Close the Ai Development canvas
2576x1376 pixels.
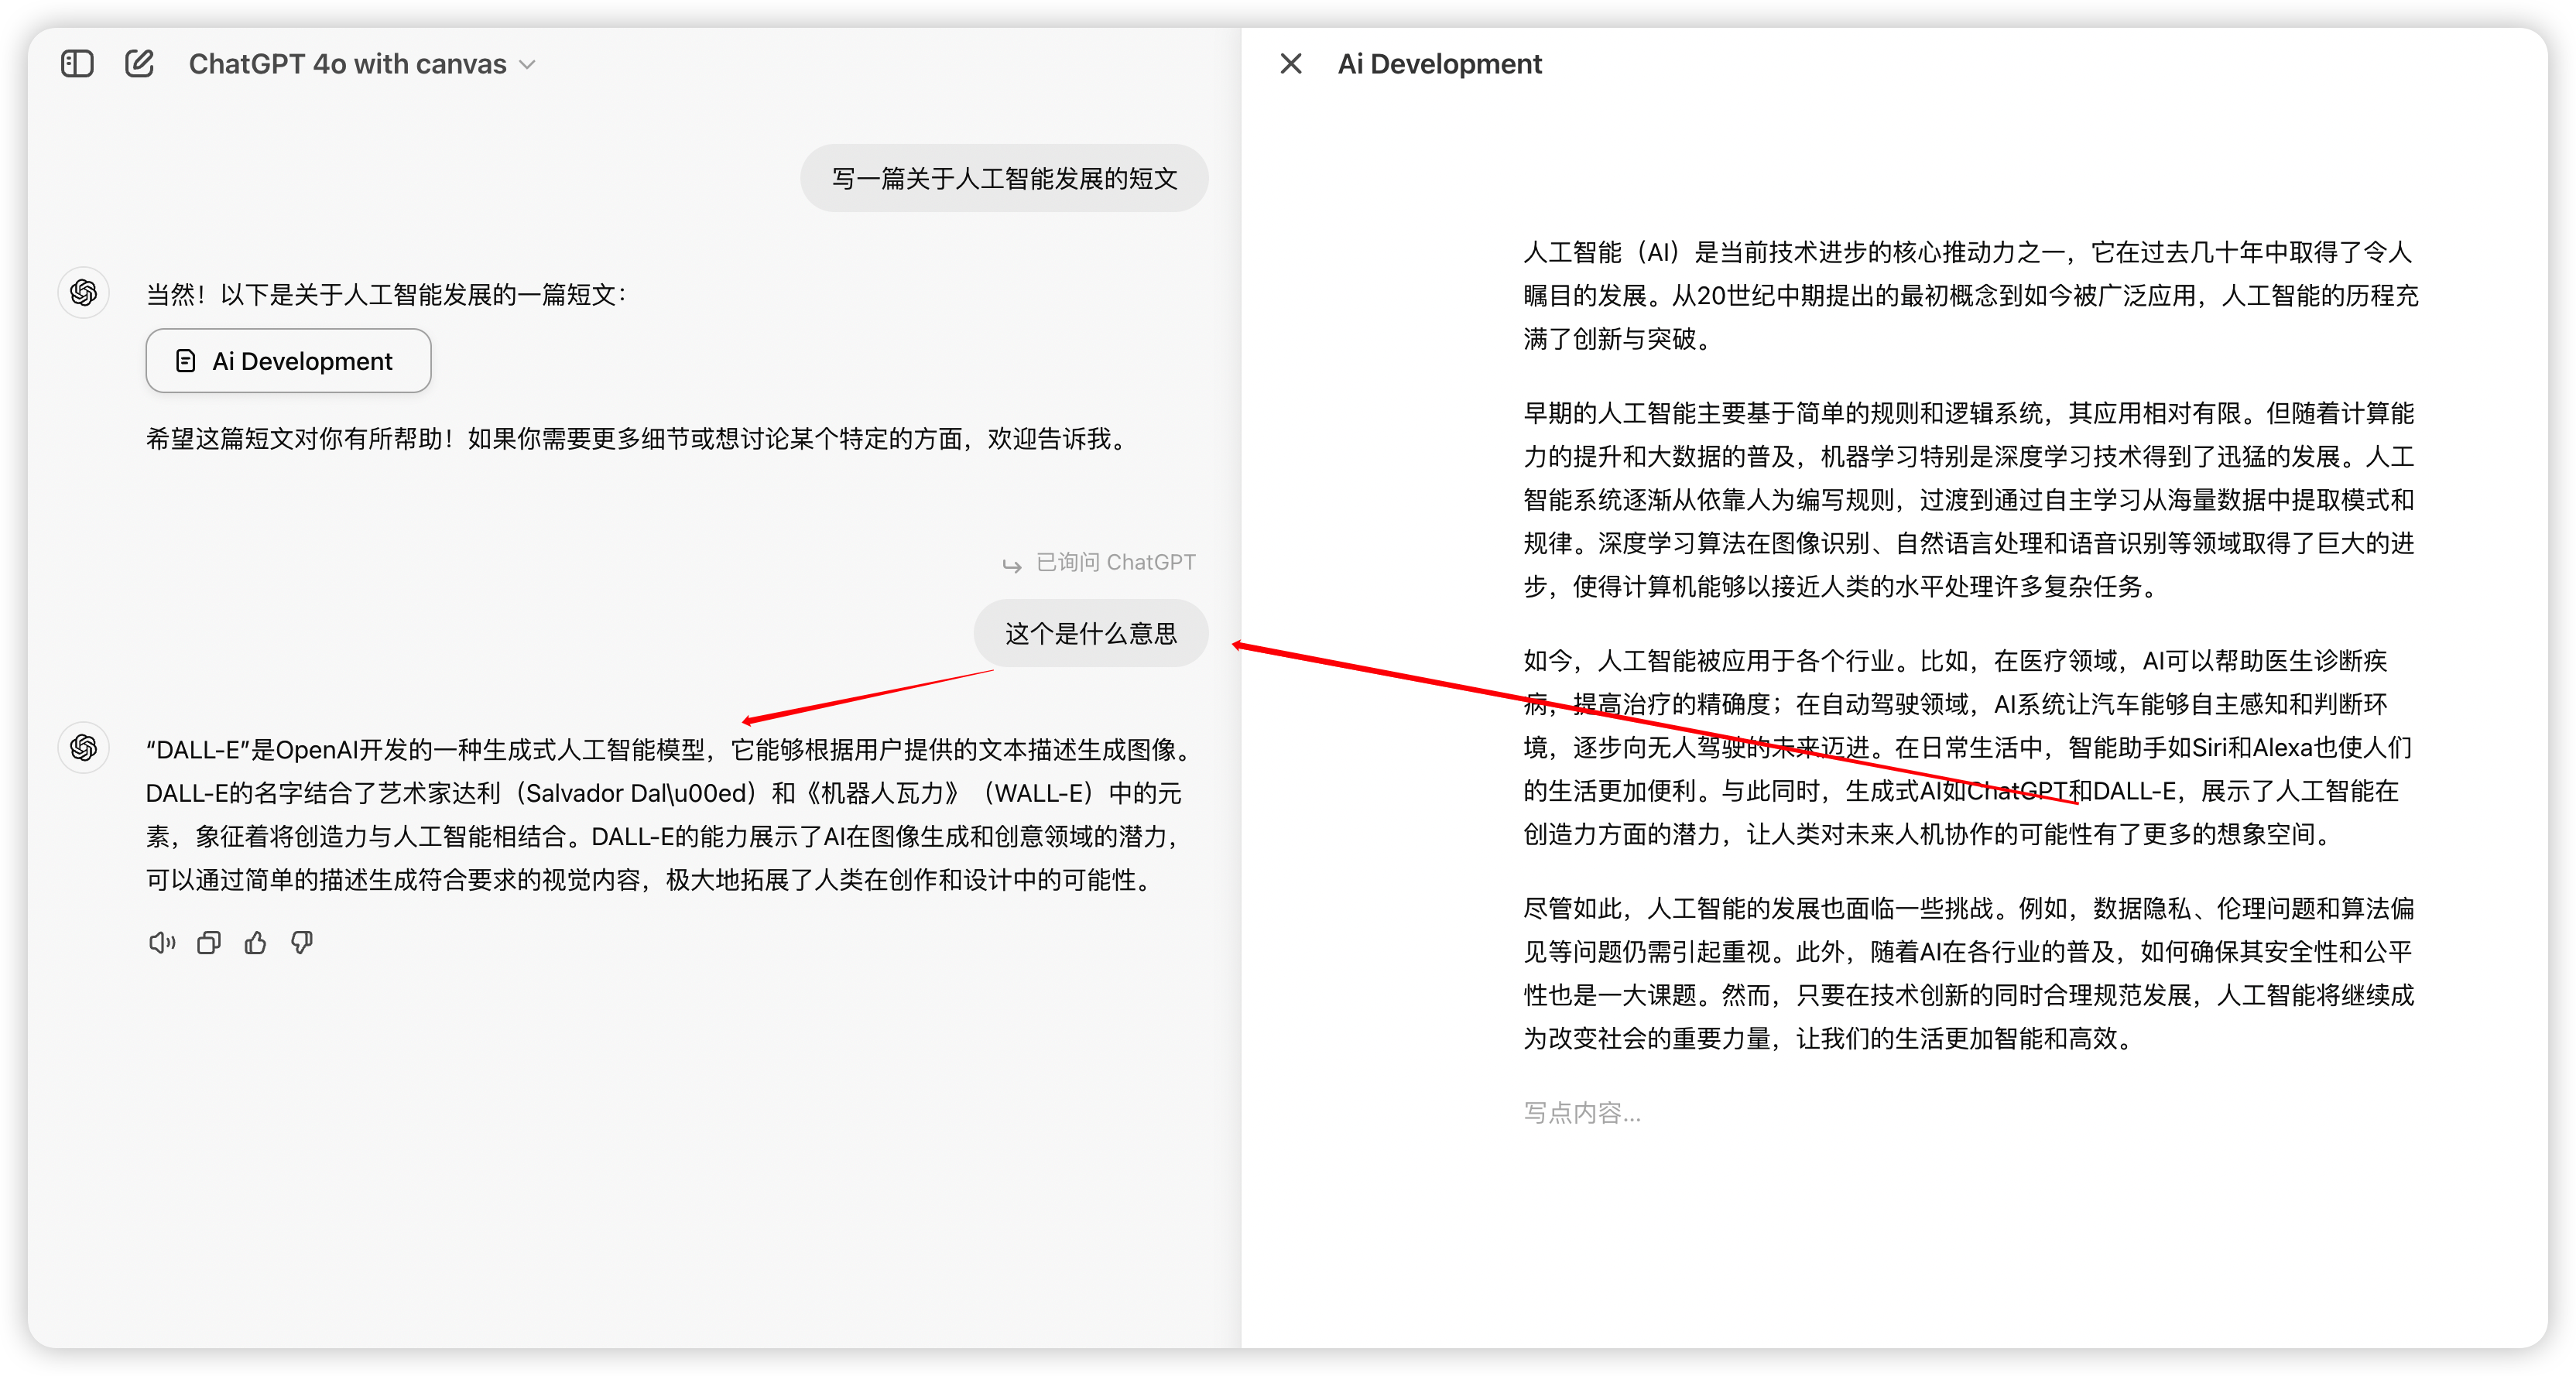pos(1291,64)
